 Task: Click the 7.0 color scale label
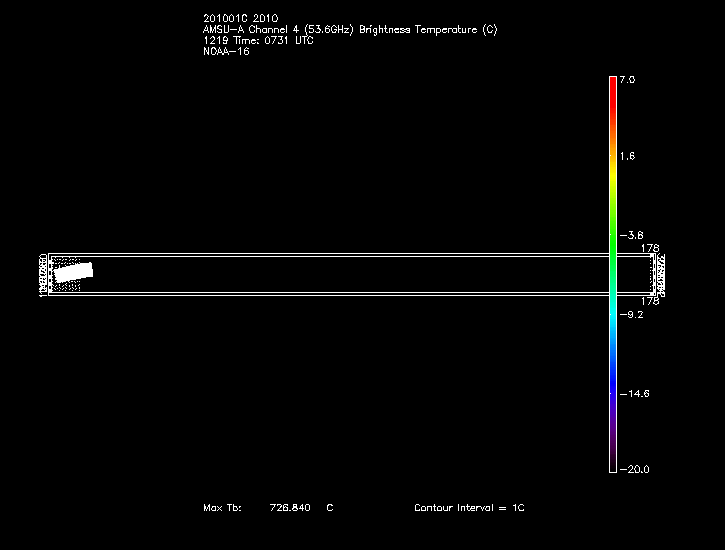coord(627,79)
